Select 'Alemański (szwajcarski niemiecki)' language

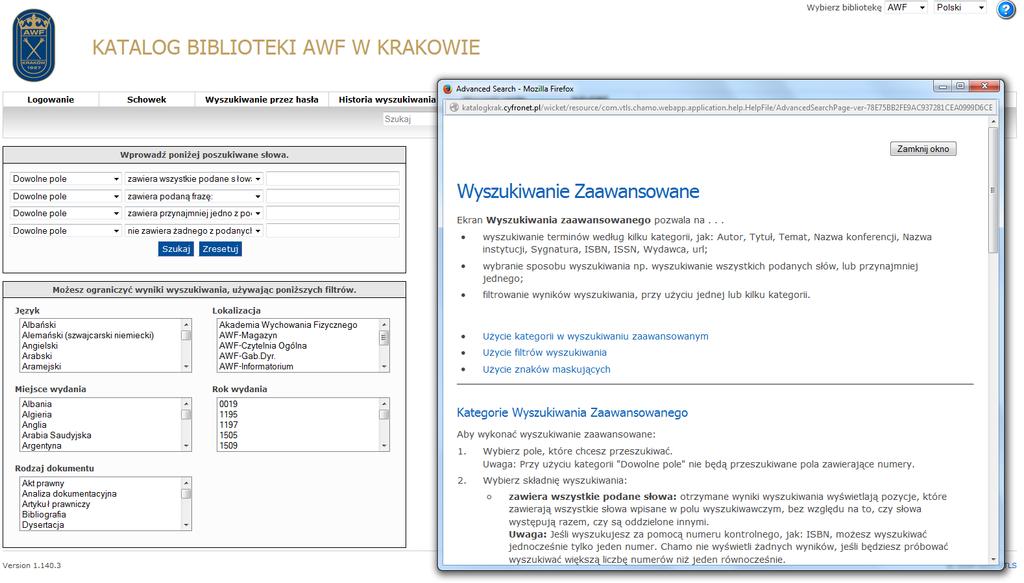[88, 336]
